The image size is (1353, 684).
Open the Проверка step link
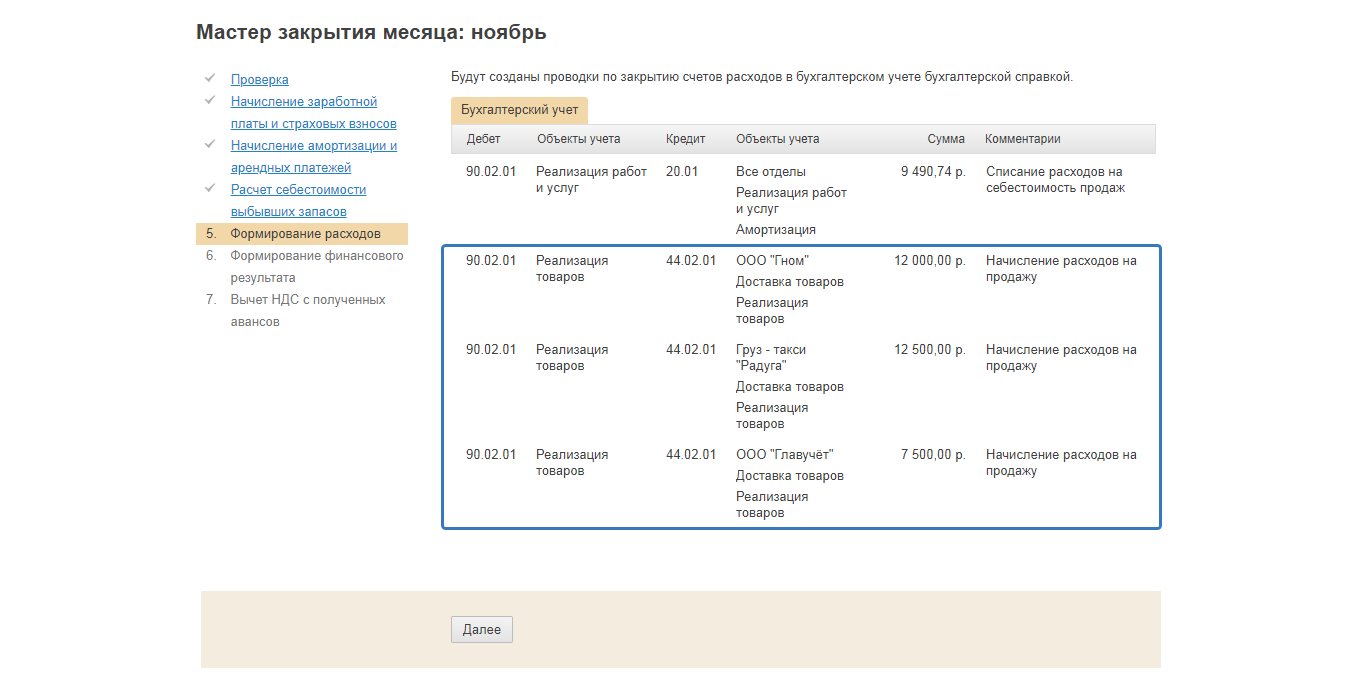(x=259, y=80)
